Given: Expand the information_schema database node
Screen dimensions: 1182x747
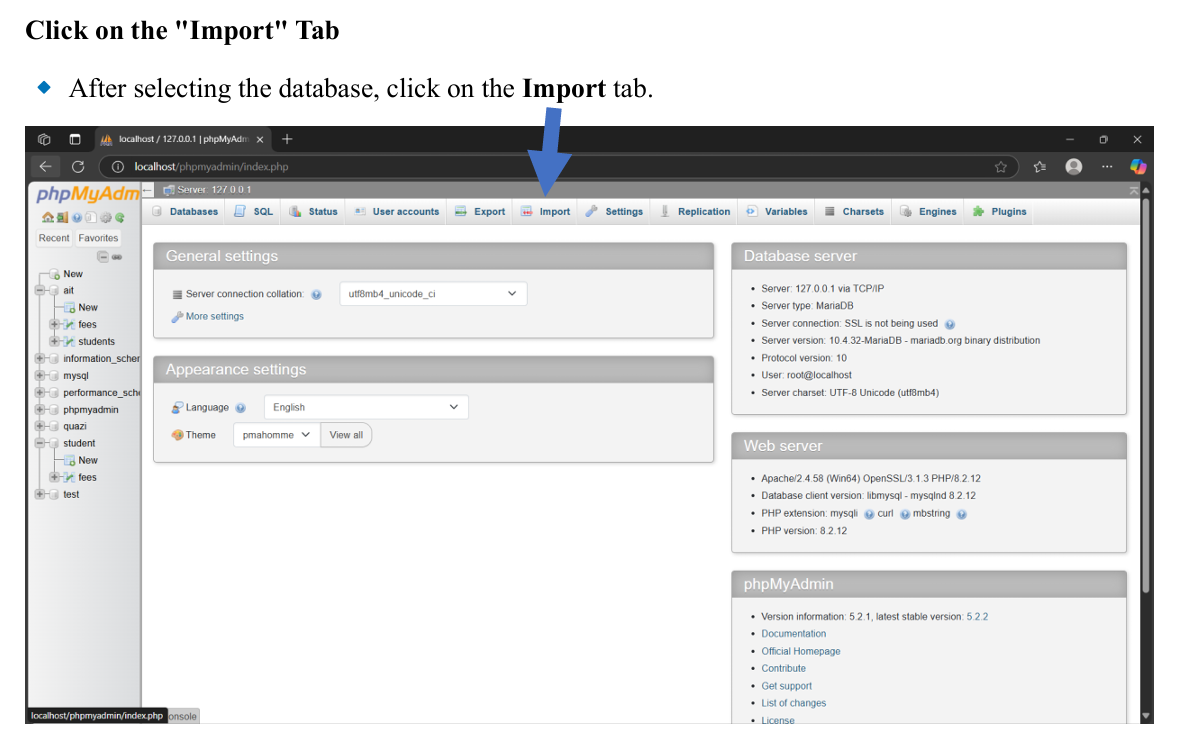Looking at the screenshot, I should [39, 358].
